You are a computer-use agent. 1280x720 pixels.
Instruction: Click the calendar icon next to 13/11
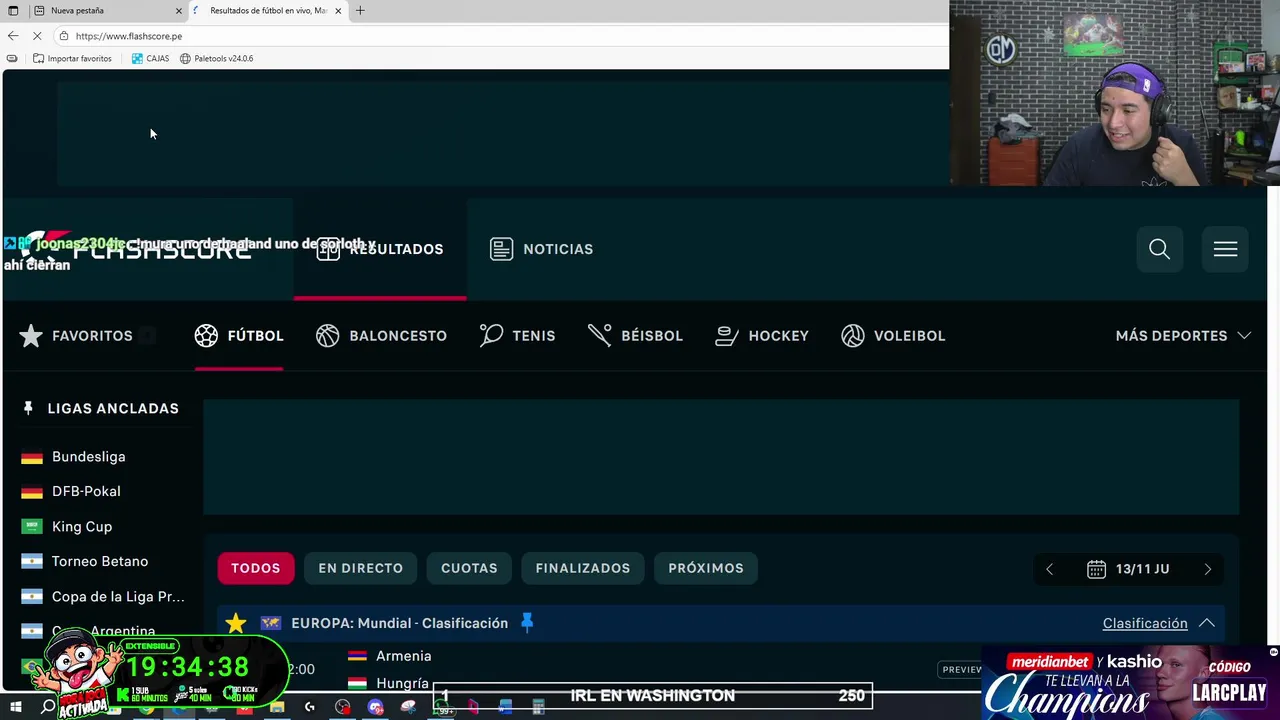coord(1096,569)
